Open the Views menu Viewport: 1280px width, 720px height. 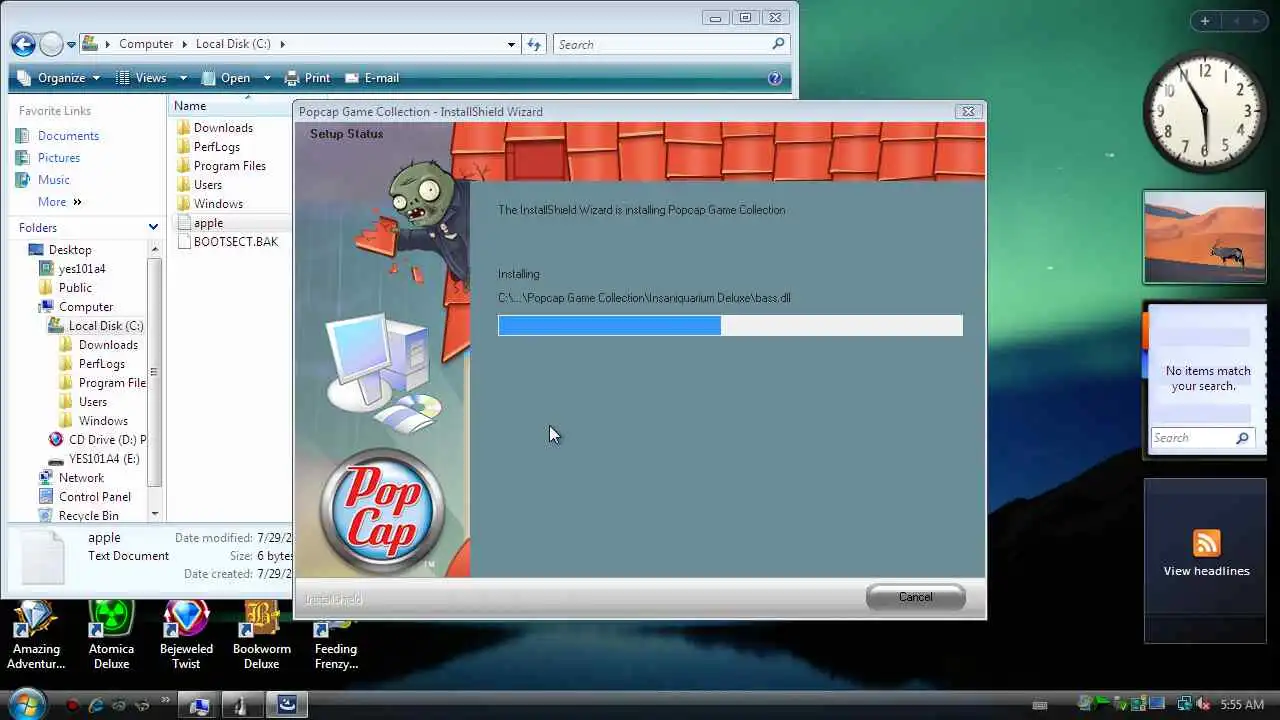coord(142,78)
